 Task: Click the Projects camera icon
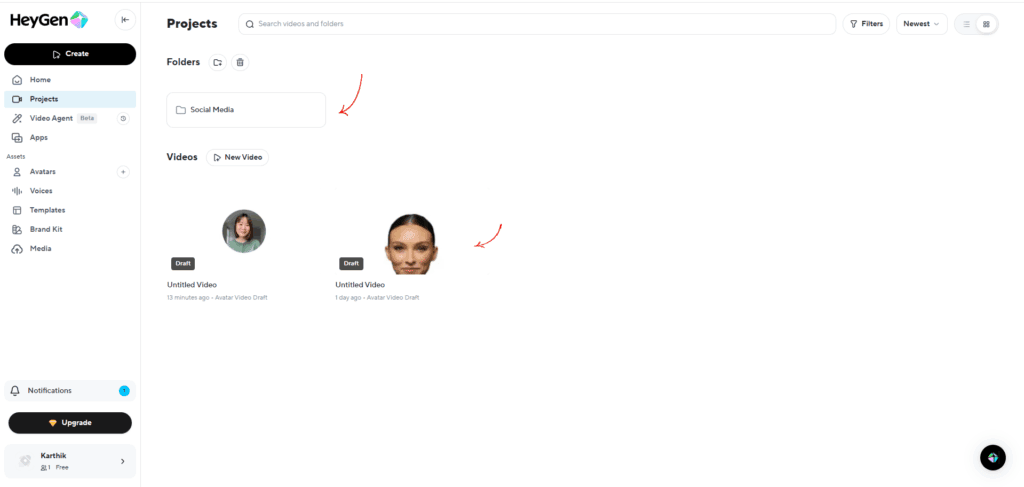tap(18, 99)
